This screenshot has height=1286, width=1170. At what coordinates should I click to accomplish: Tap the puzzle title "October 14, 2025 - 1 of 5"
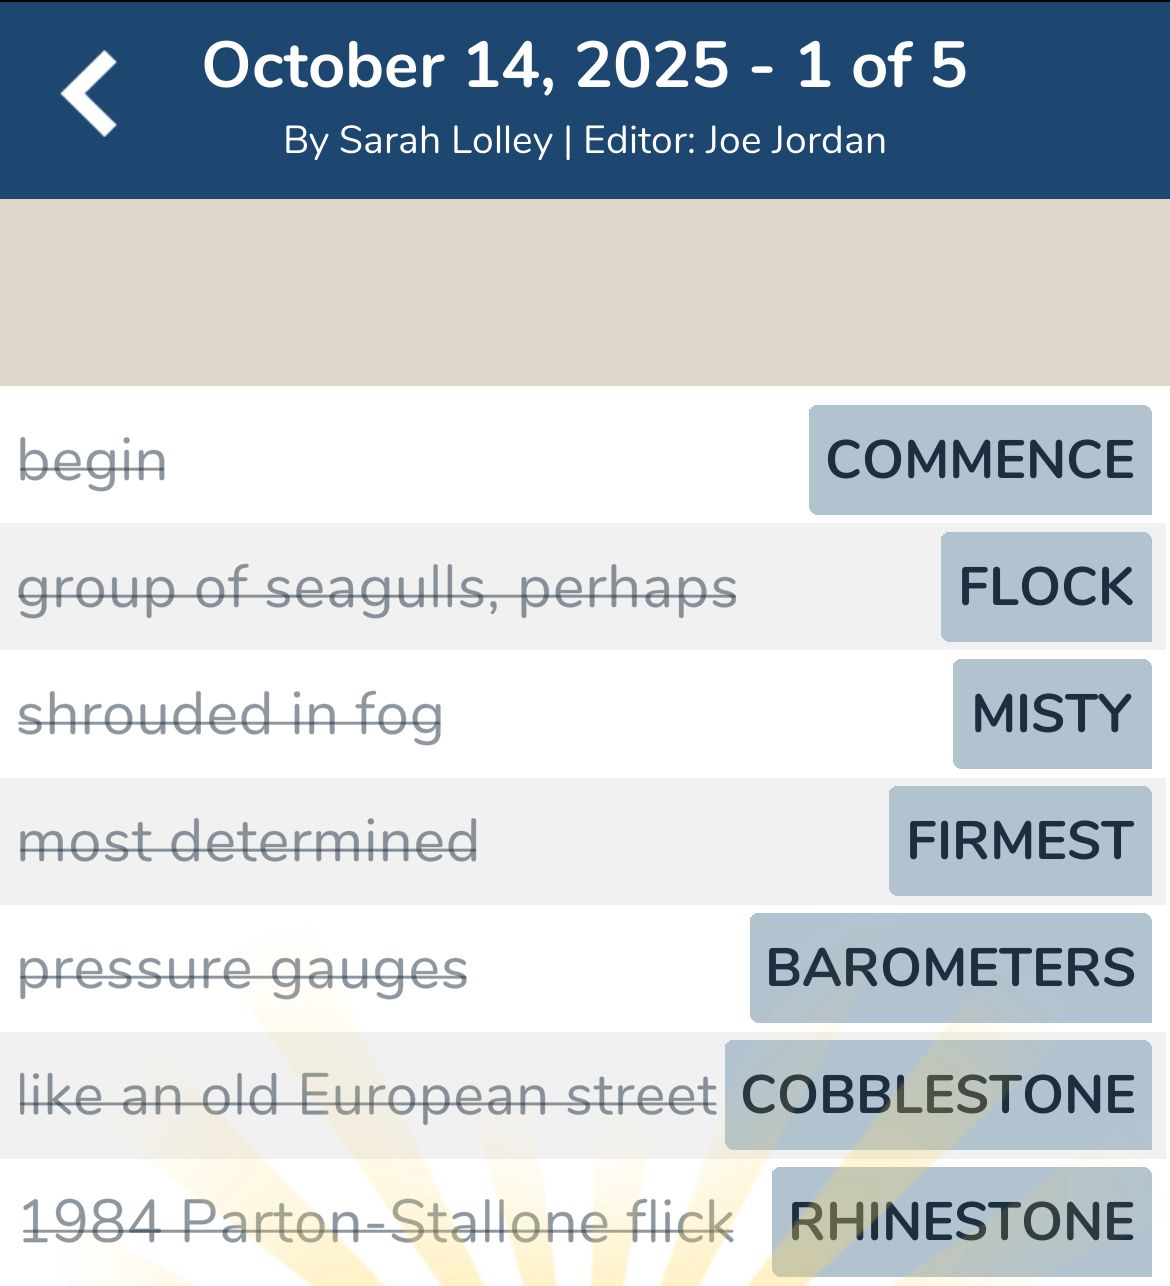click(x=584, y=66)
